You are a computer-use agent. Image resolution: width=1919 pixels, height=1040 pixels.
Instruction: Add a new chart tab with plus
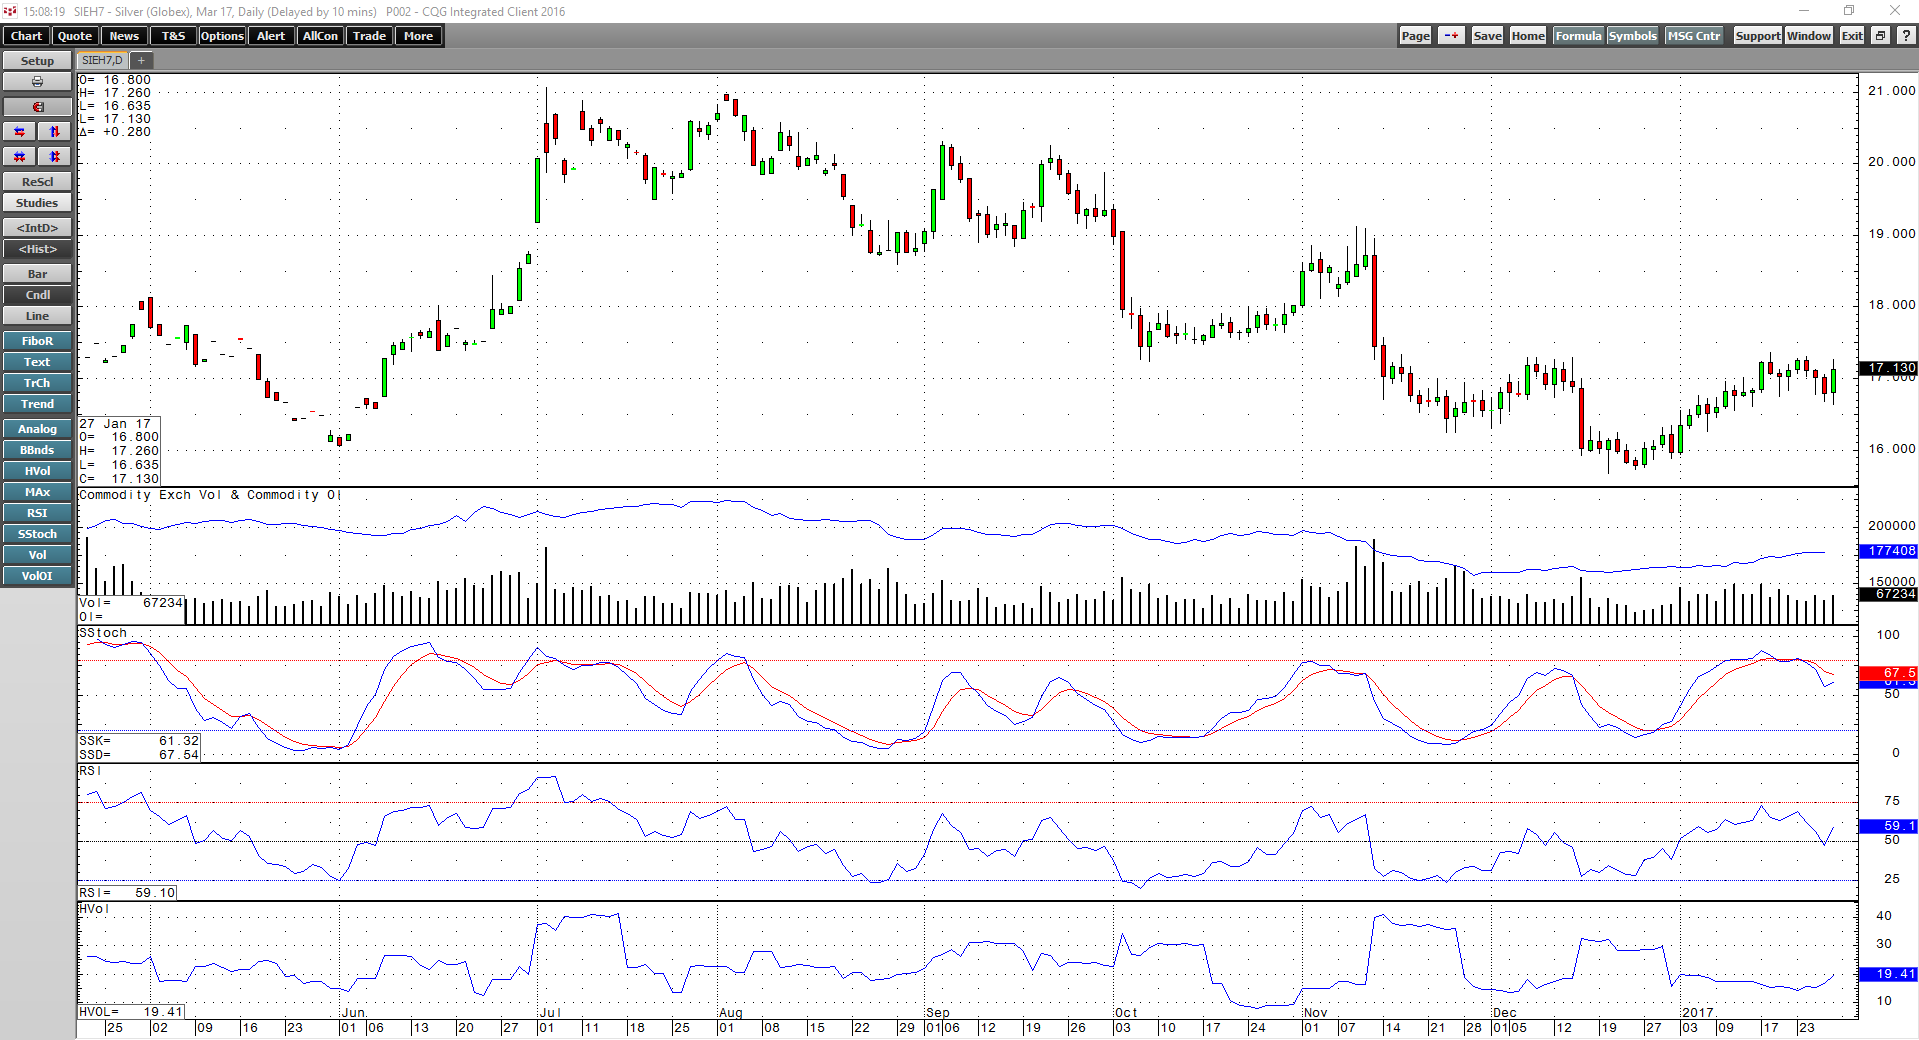click(x=141, y=61)
